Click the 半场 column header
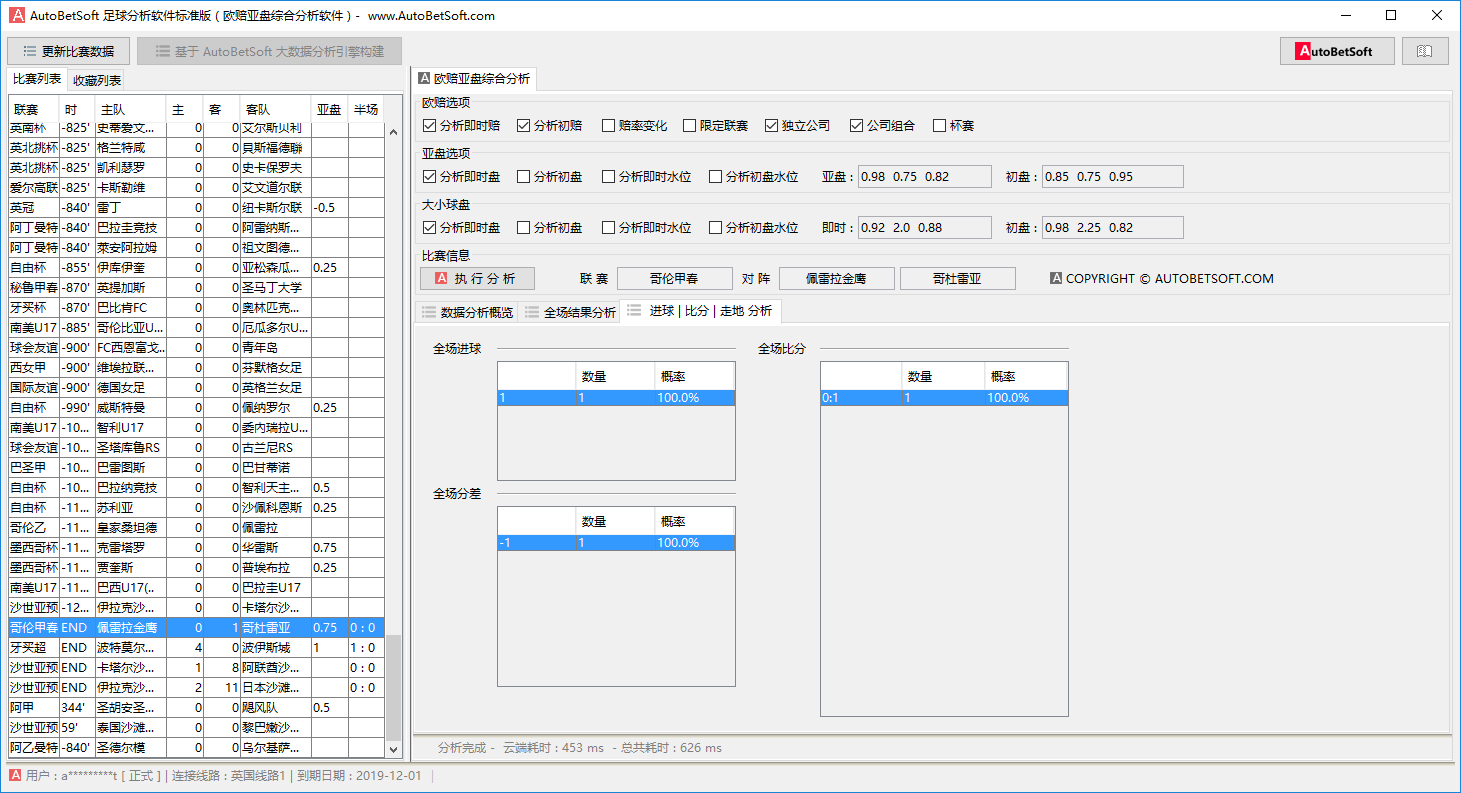1461x793 pixels. 365,109
